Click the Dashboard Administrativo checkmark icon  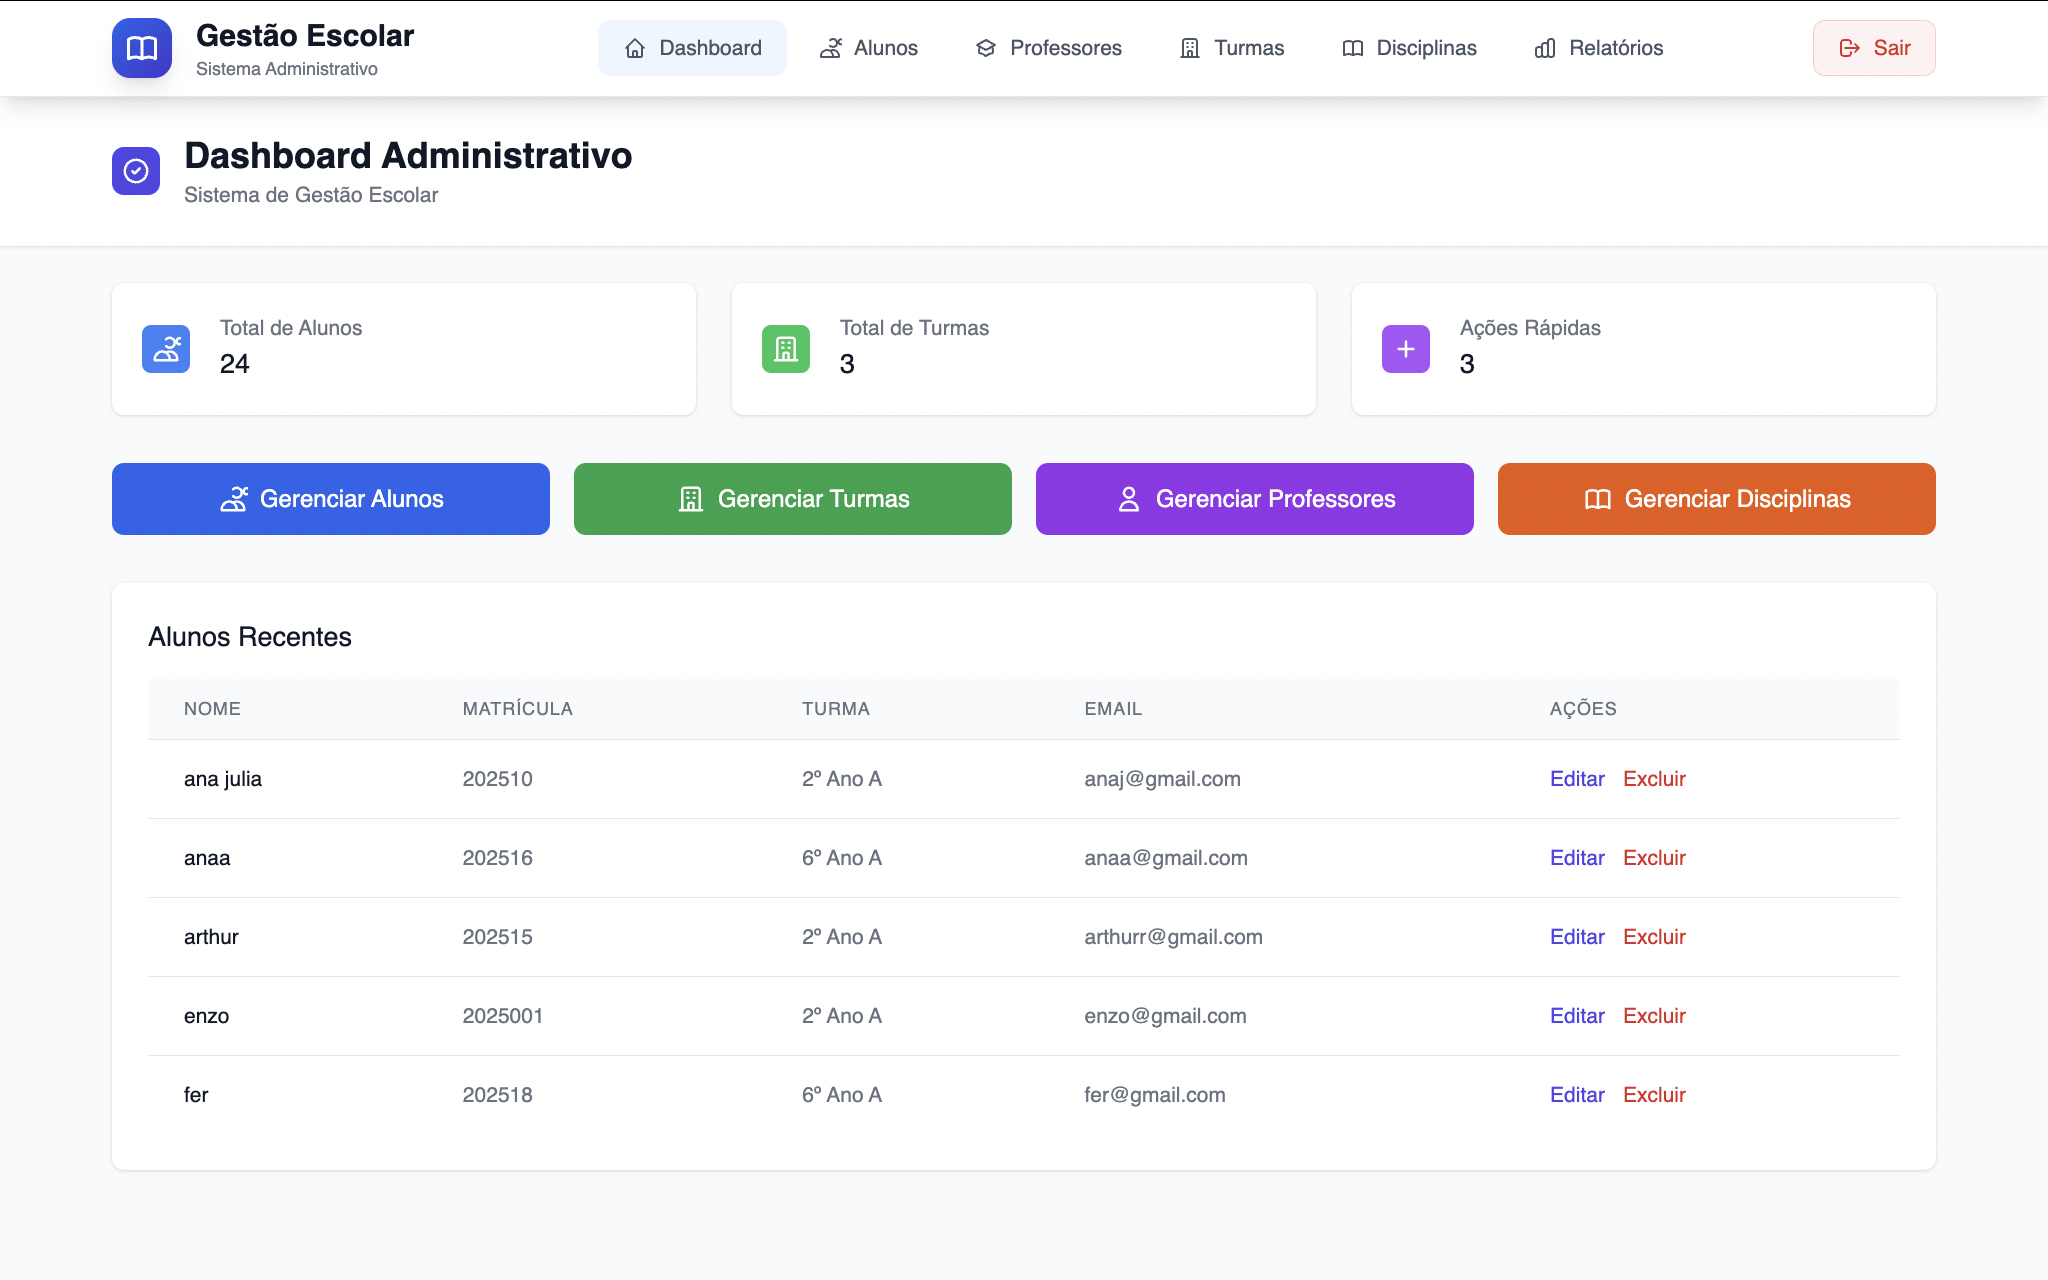pos(136,171)
